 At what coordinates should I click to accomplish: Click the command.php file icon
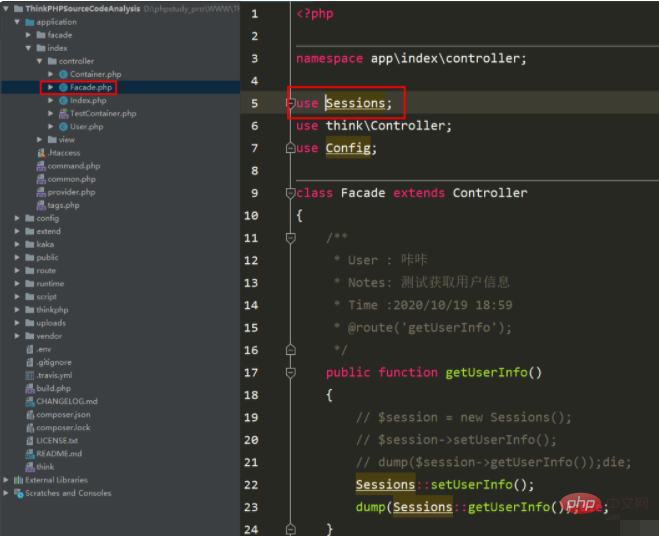pos(41,166)
